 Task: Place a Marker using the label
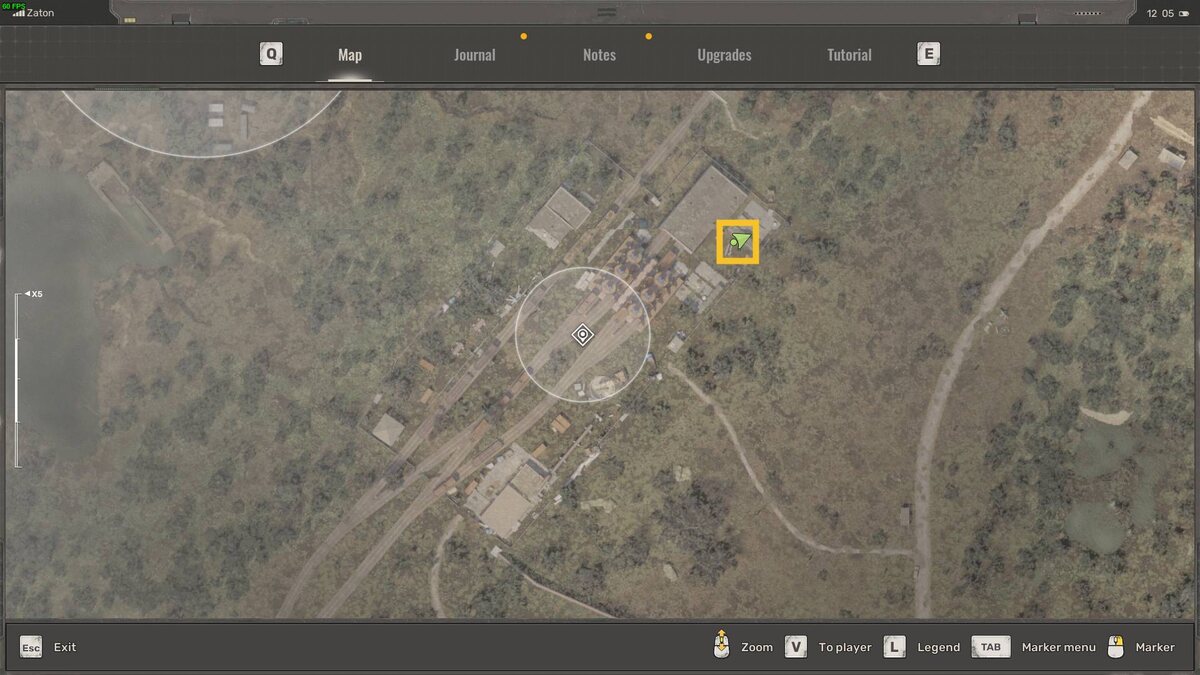(1155, 647)
